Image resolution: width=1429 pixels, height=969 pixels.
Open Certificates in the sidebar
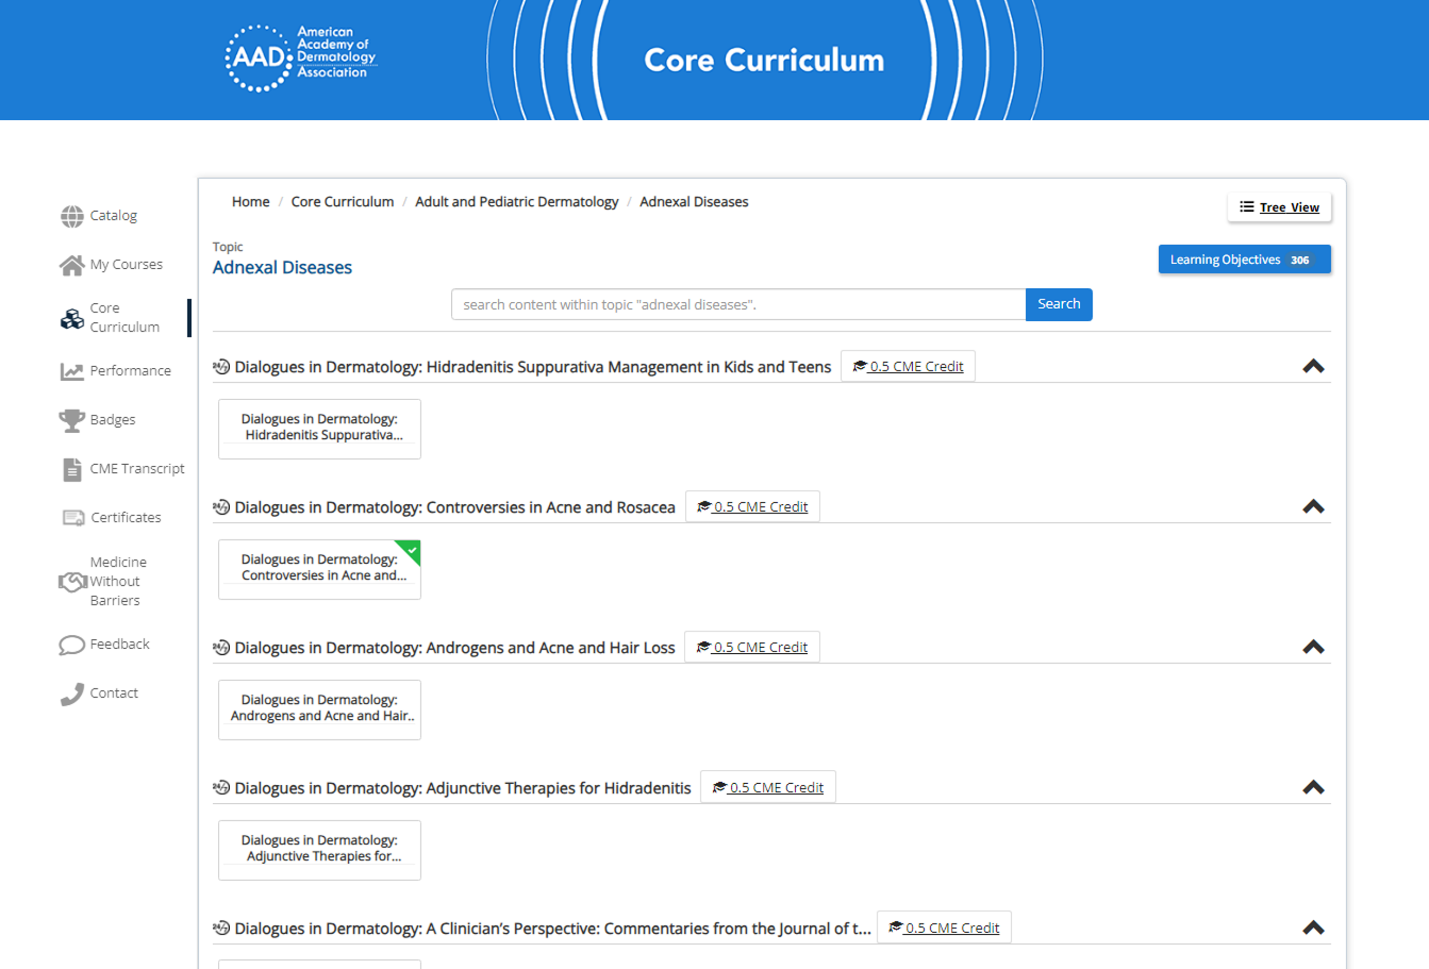tap(126, 518)
